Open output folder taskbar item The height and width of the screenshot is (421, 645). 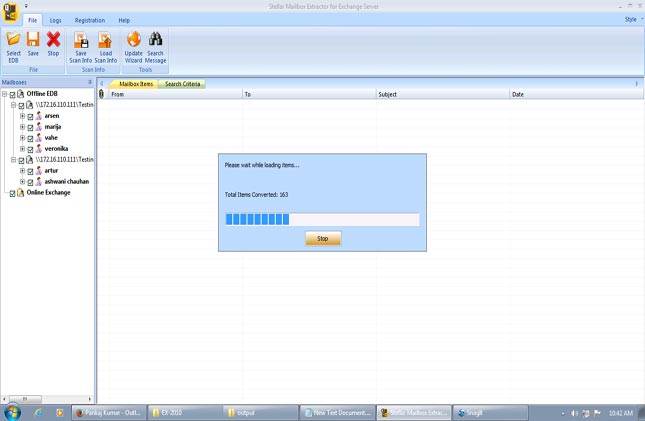261,412
